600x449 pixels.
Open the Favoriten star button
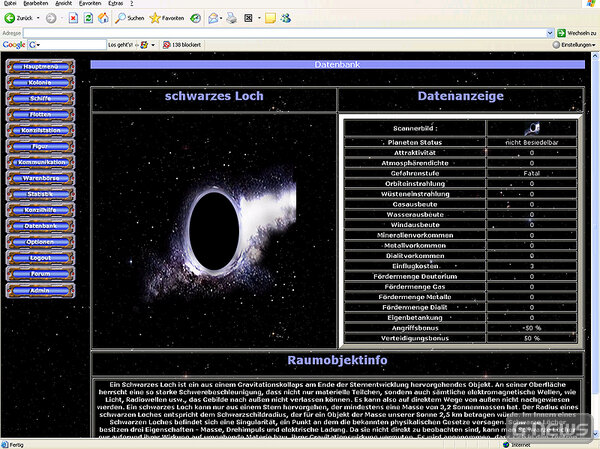166,18
